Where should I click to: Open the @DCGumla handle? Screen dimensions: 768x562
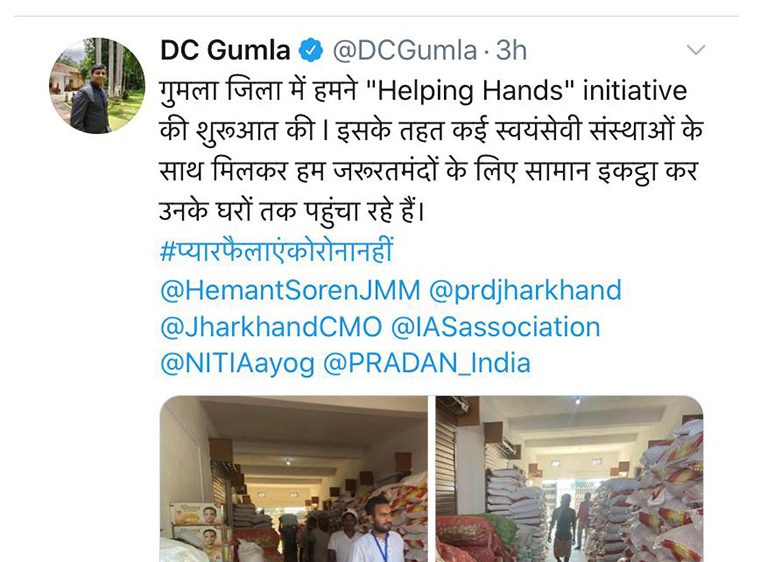405,50
